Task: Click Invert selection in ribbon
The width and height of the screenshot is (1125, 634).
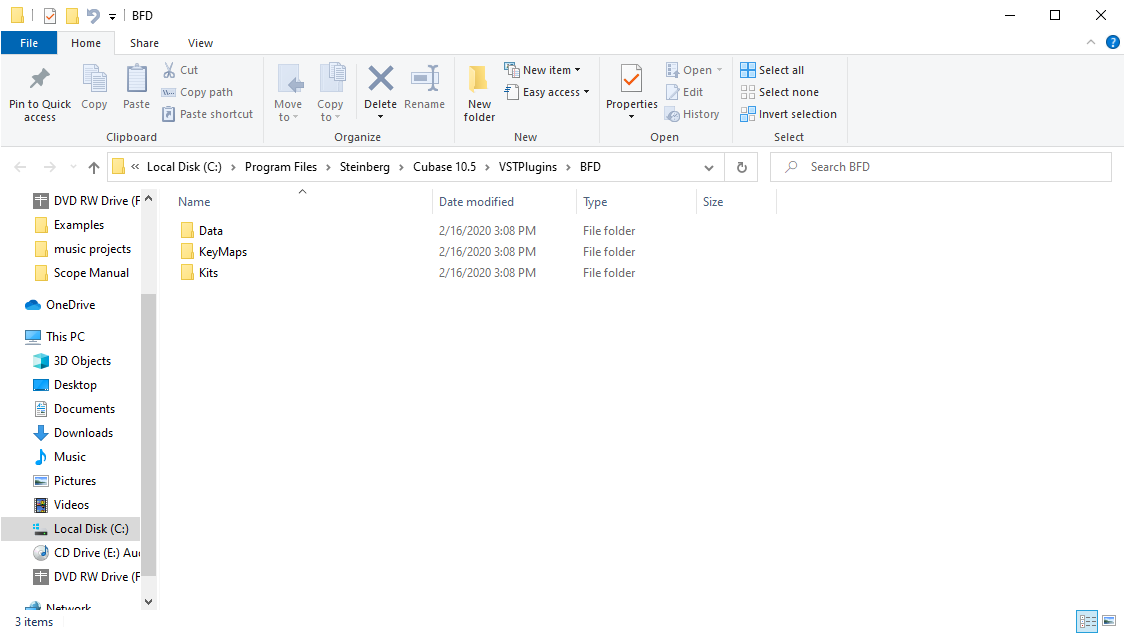Action: (x=789, y=114)
